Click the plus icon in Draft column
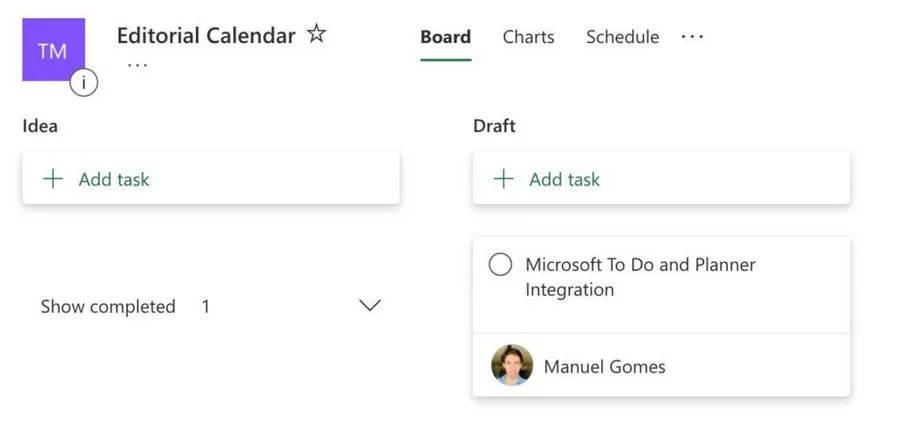 click(x=503, y=179)
